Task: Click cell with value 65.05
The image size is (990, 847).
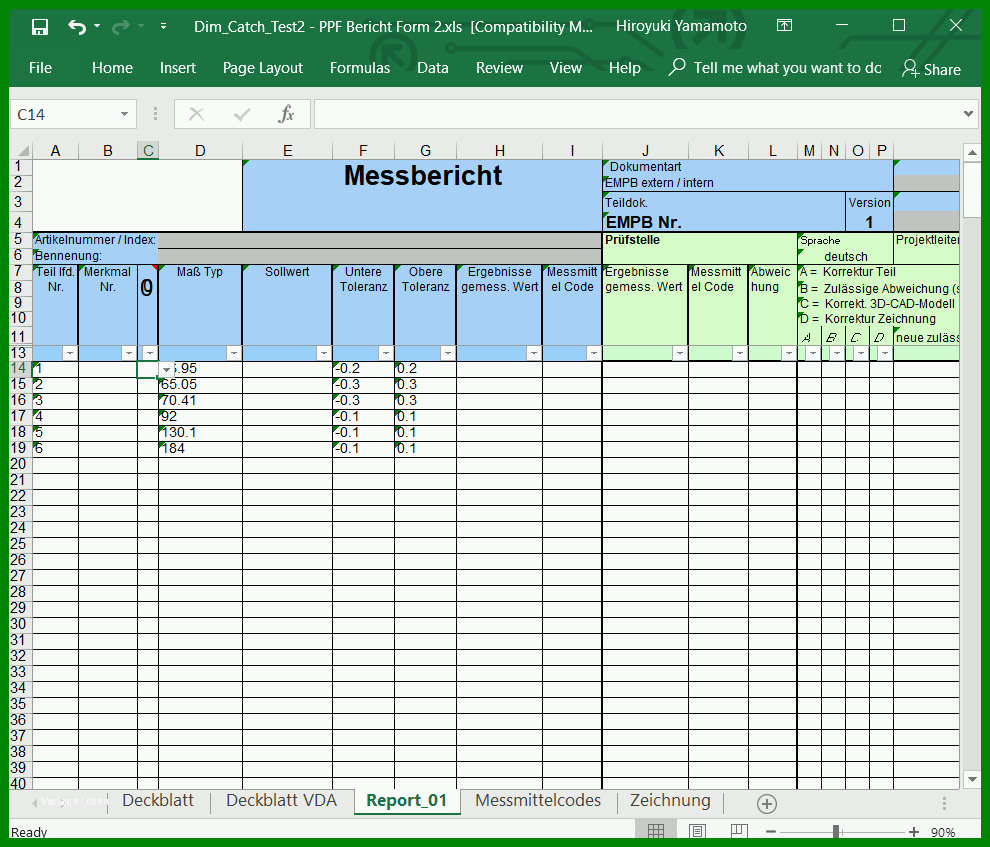Action: 200,384
